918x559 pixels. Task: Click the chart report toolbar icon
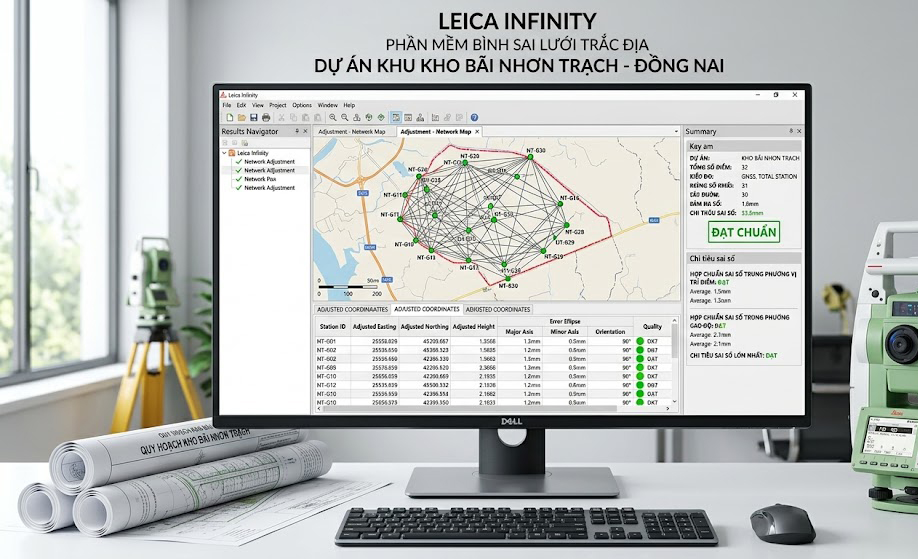(x=435, y=118)
